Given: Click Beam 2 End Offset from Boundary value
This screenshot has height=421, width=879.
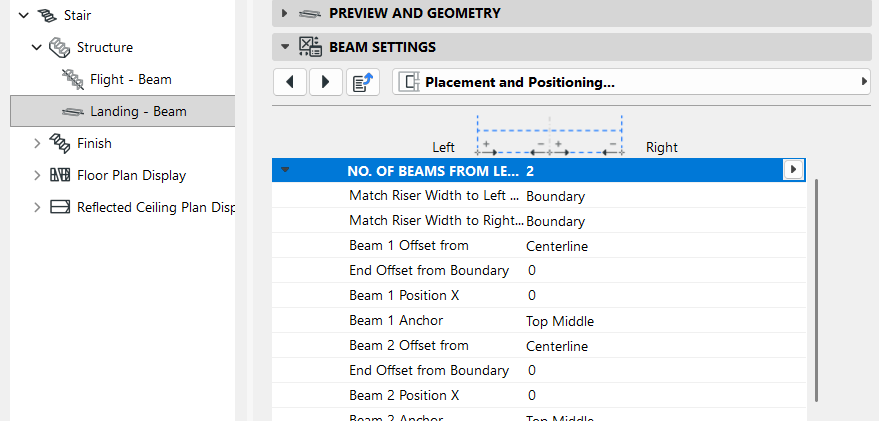Looking at the screenshot, I should (x=531, y=371).
